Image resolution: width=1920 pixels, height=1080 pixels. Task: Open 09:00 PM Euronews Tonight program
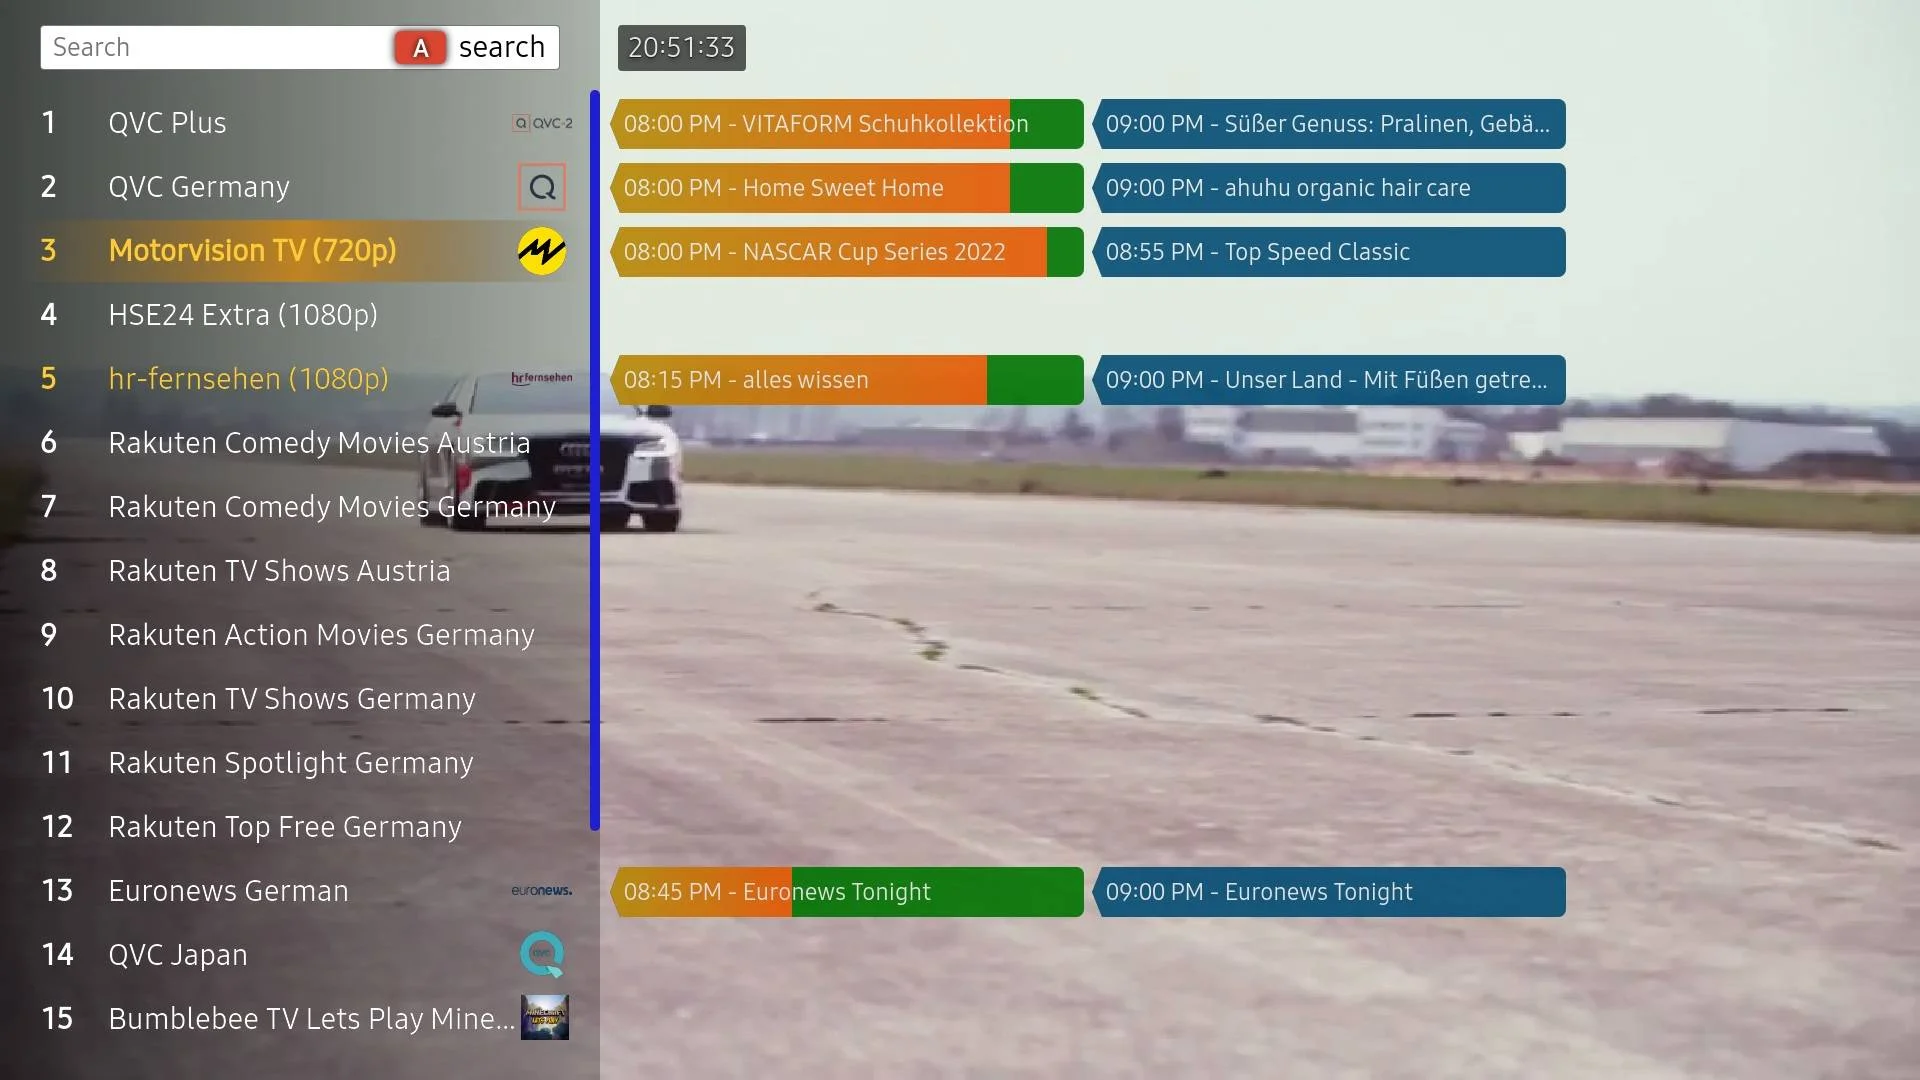click(1329, 892)
